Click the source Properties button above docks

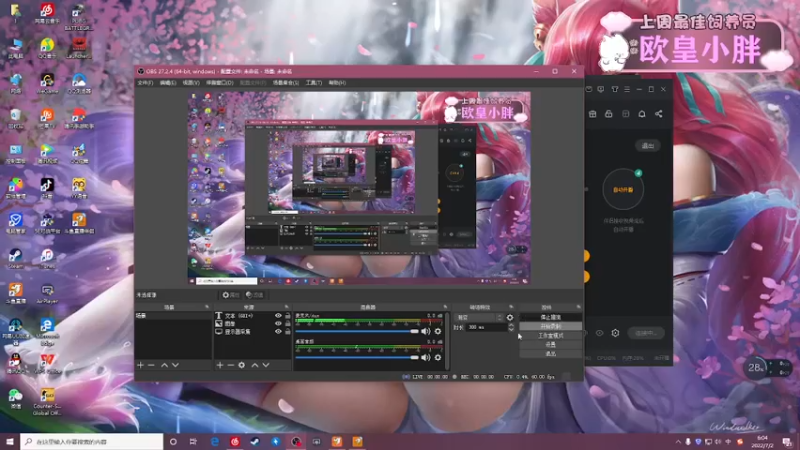pos(231,295)
